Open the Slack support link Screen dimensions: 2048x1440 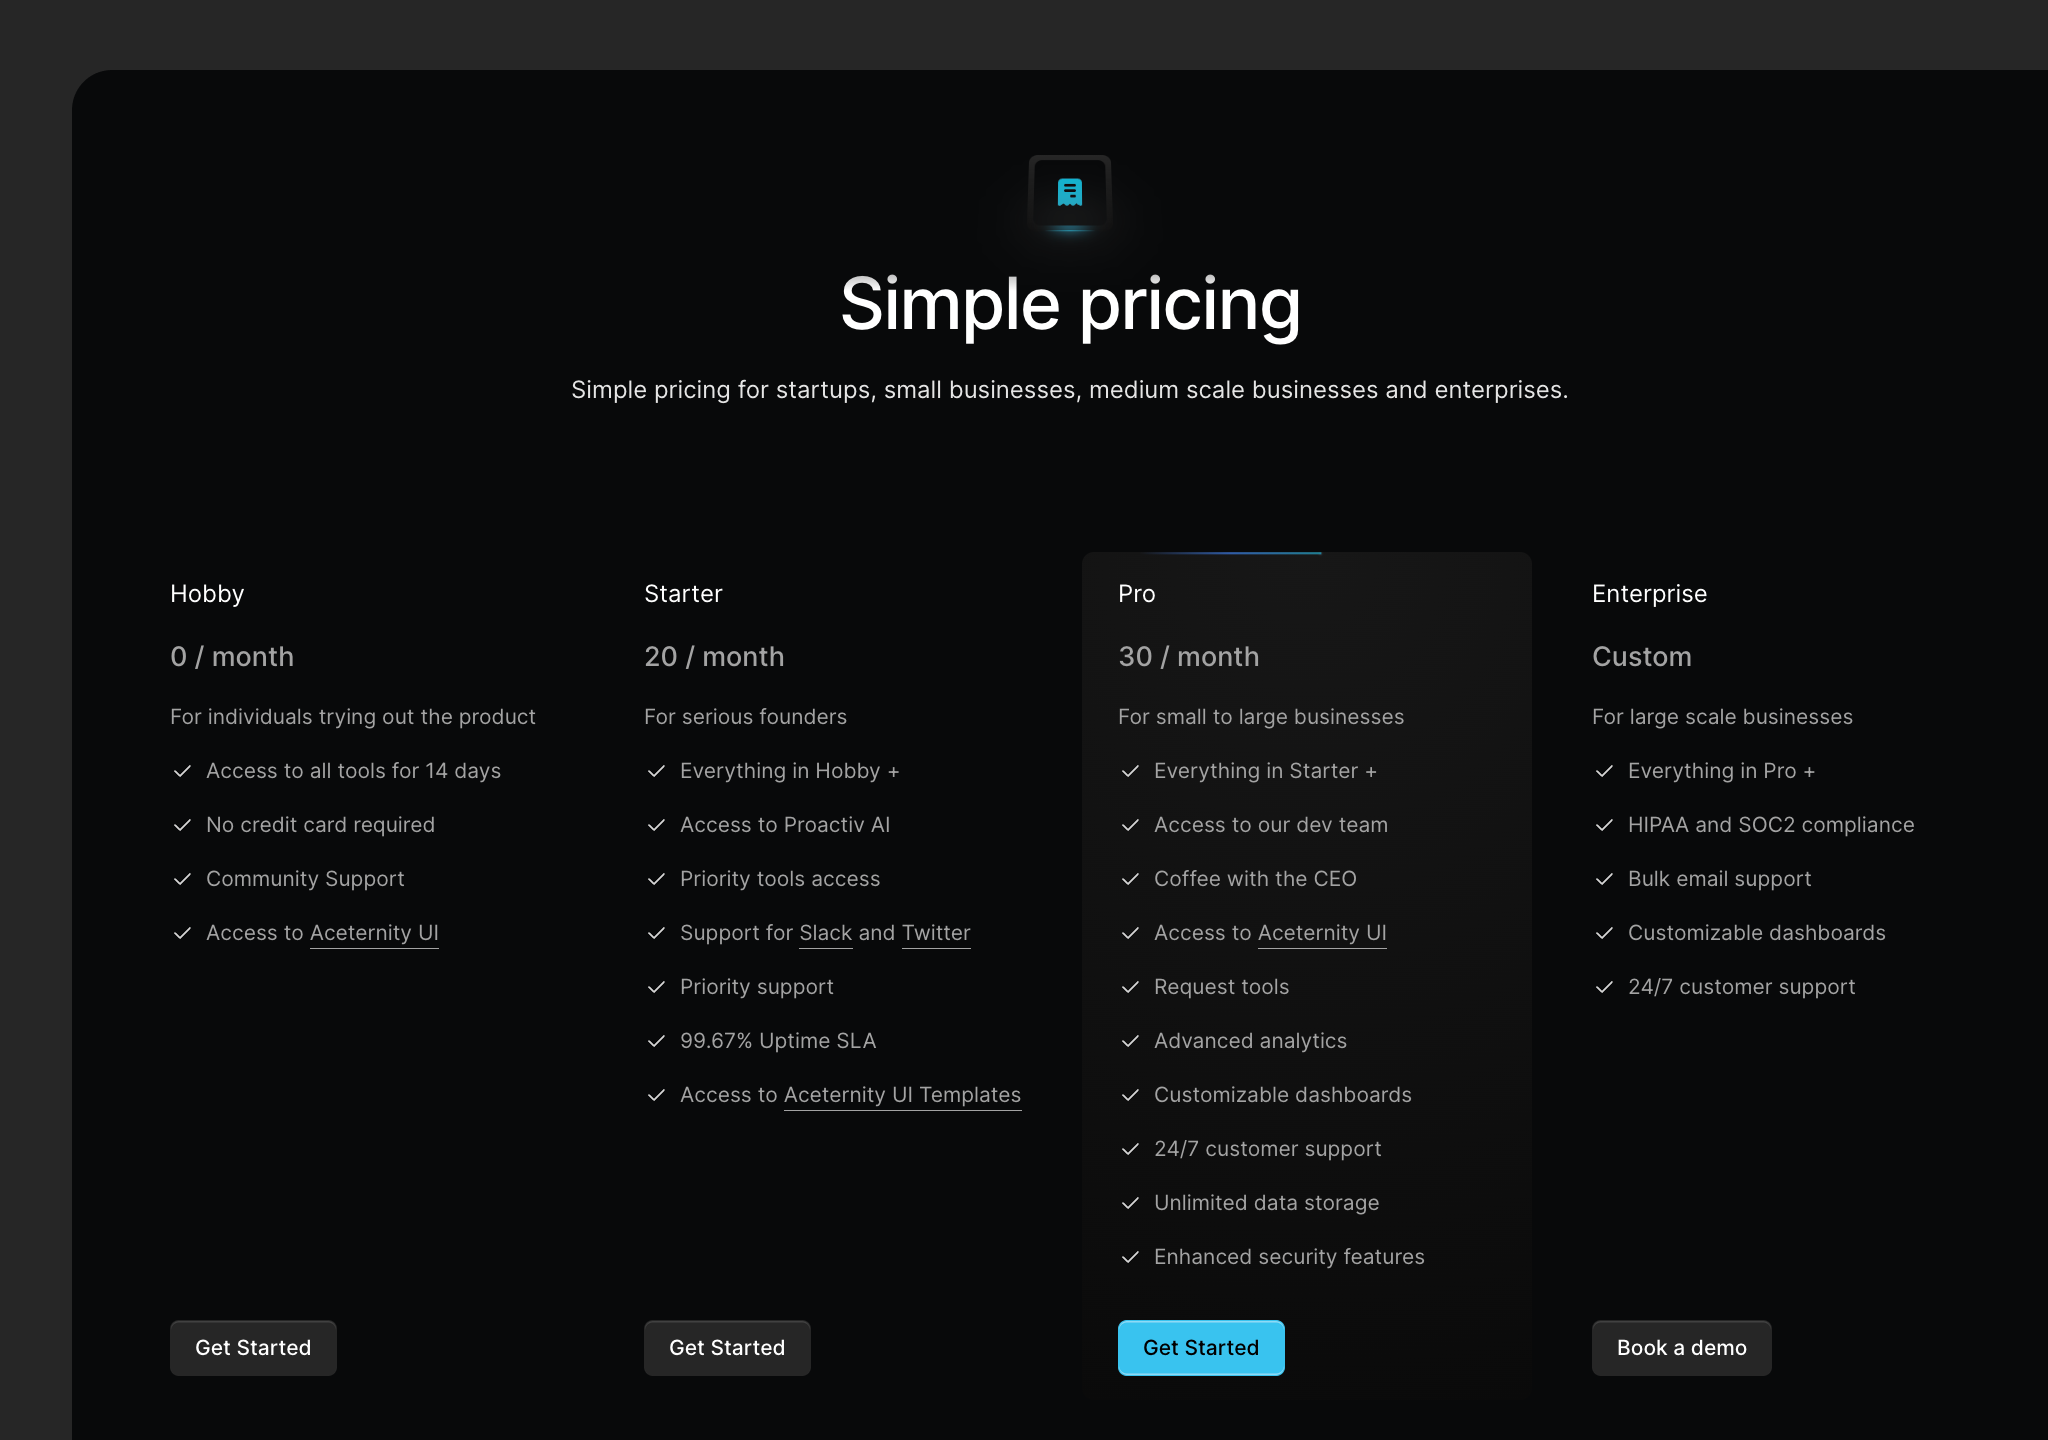pos(824,932)
